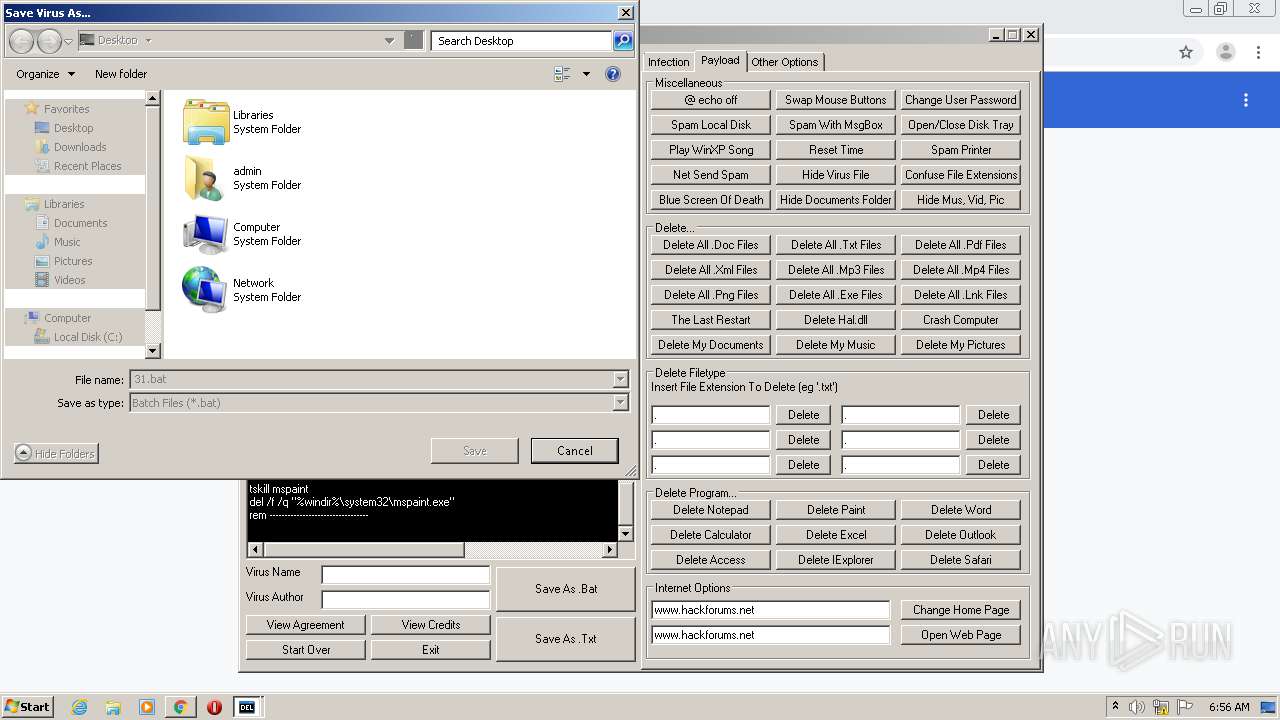
Task: Click the Reset Time button
Action: 836,150
